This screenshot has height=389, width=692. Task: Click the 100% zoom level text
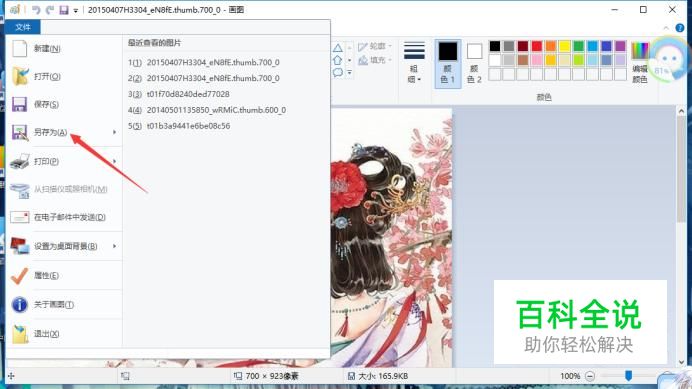point(570,376)
